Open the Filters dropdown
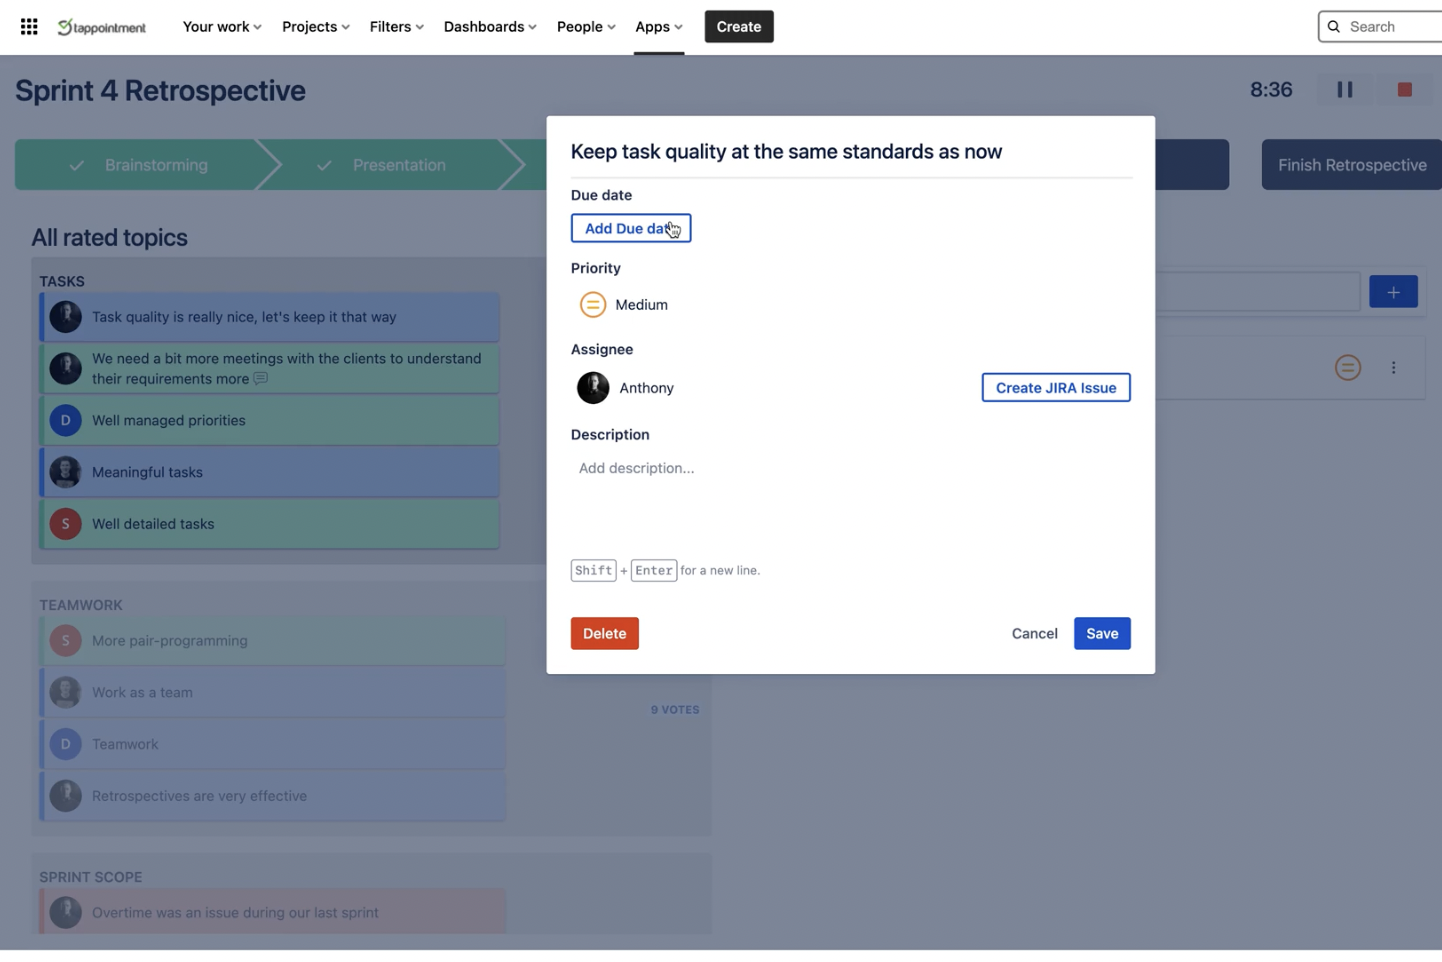This screenshot has width=1442, height=962. pyautogui.click(x=396, y=27)
